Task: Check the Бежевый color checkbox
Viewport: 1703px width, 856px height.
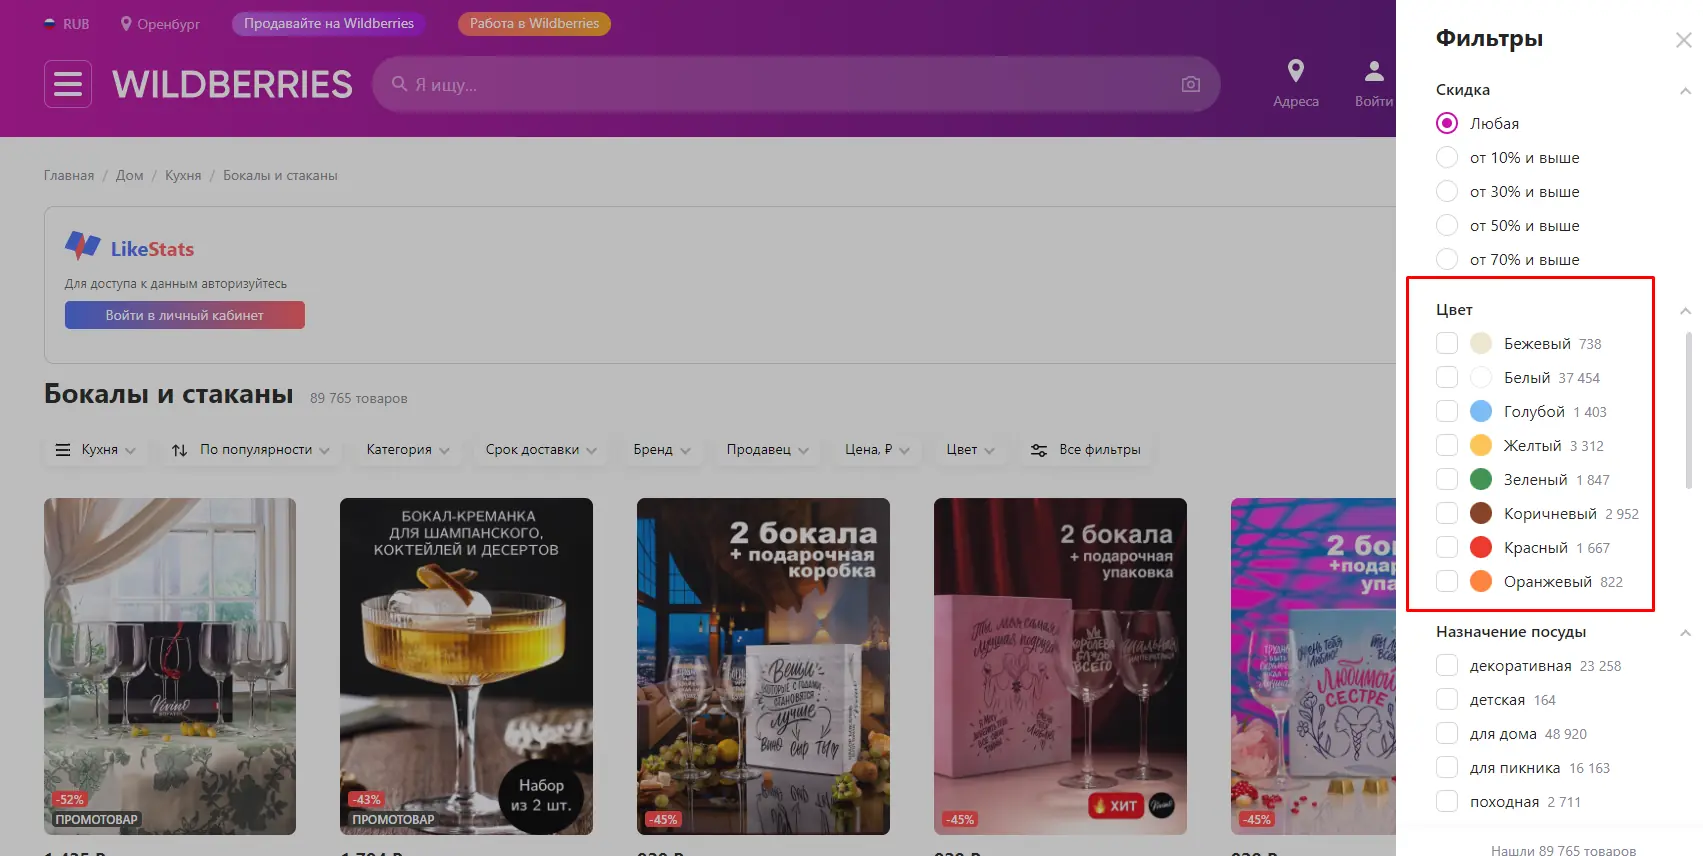Action: tap(1447, 343)
